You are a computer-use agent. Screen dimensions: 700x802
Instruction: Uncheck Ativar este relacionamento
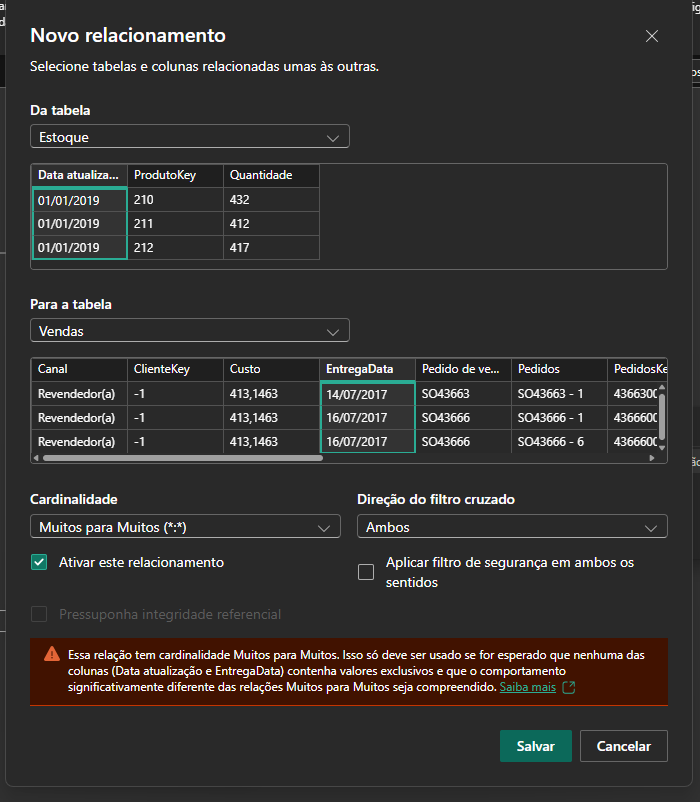click(x=38, y=563)
